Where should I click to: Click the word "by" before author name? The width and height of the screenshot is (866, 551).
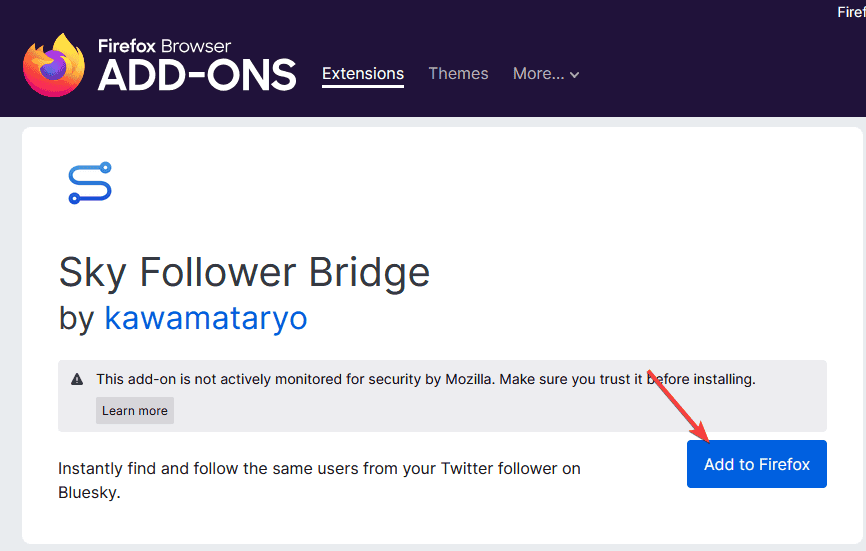coord(76,318)
